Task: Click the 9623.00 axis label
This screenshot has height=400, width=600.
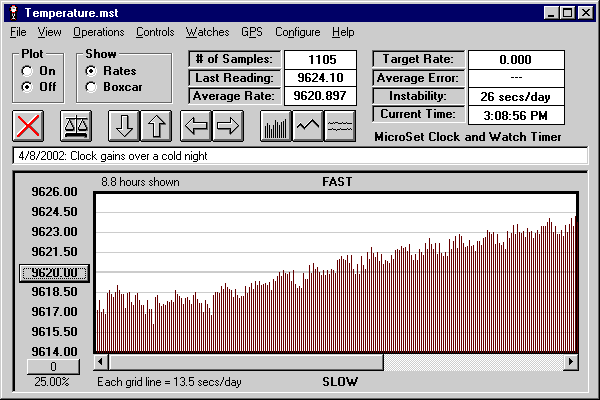Action: tap(54, 232)
